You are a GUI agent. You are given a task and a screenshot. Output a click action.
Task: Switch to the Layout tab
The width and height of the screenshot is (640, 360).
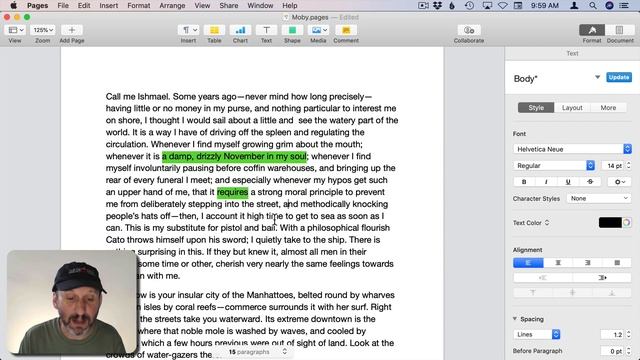[572, 107]
